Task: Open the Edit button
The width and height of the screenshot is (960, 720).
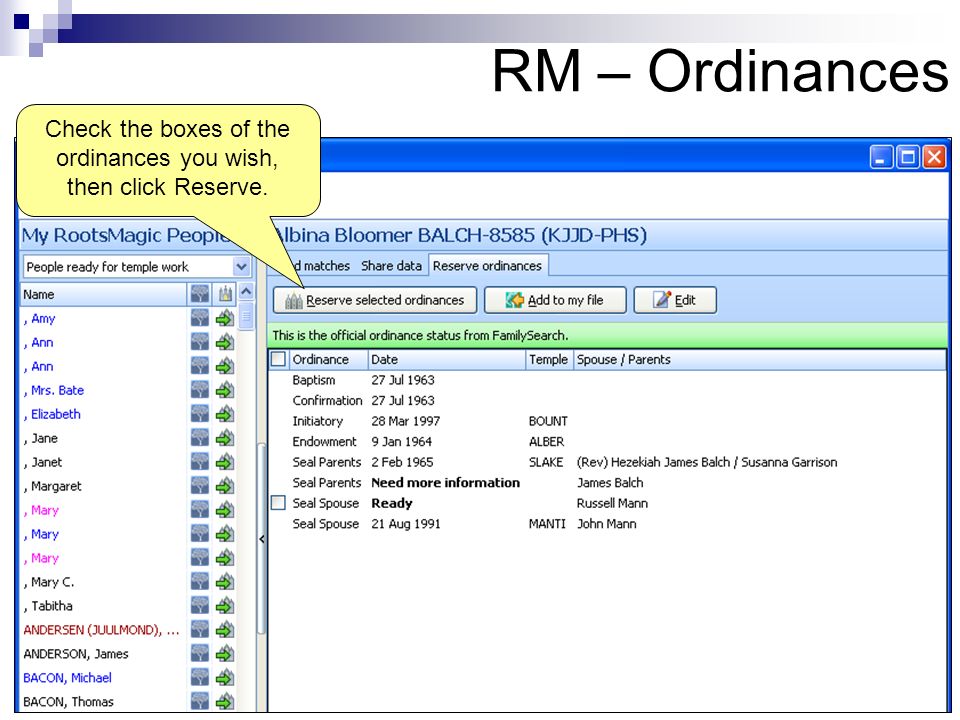Action: pyautogui.click(x=675, y=300)
